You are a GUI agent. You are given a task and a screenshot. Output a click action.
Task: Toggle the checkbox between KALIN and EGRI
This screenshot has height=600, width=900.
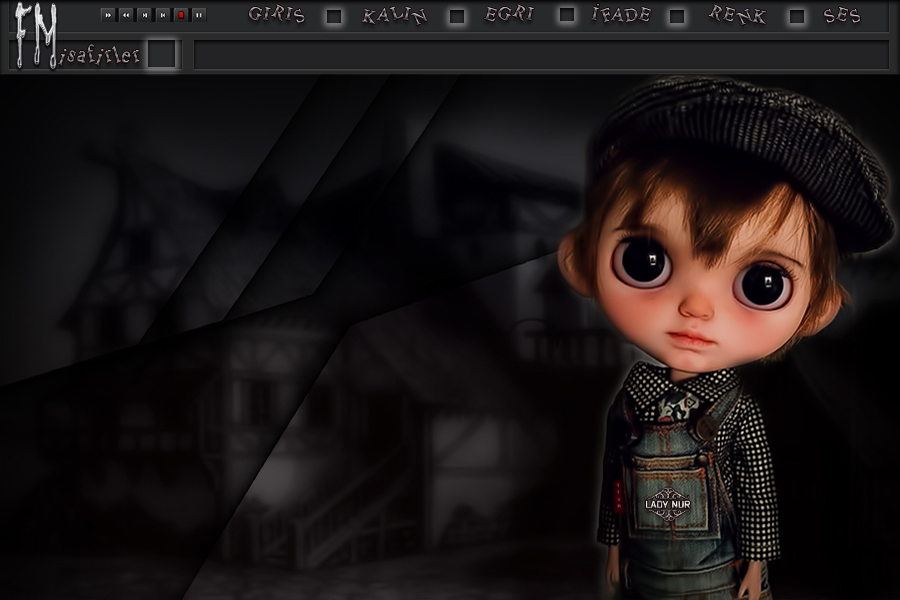pos(457,16)
